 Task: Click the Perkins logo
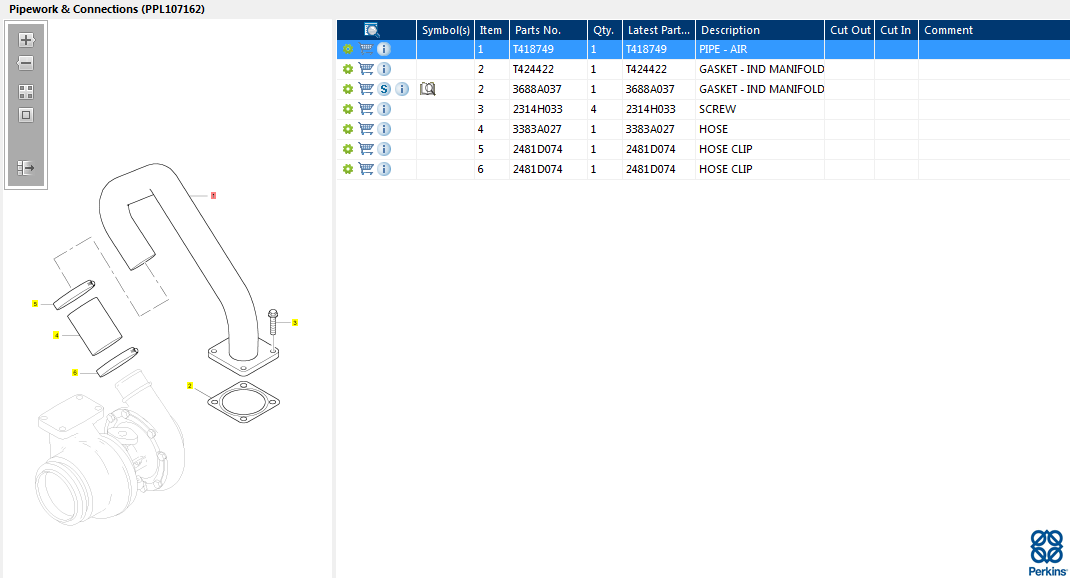pos(1046,552)
